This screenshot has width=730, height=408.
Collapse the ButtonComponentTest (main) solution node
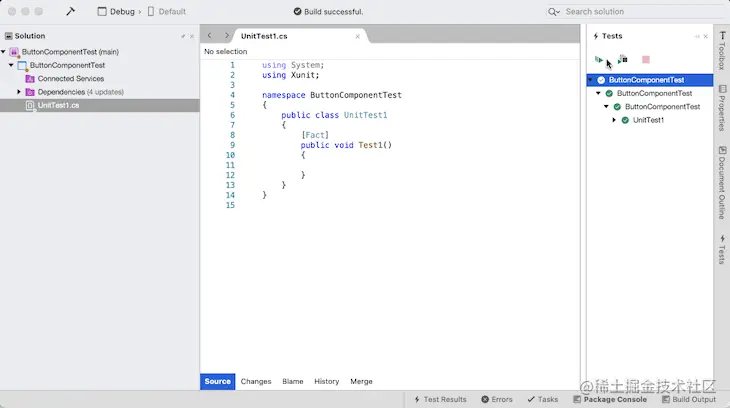point(3,52)
